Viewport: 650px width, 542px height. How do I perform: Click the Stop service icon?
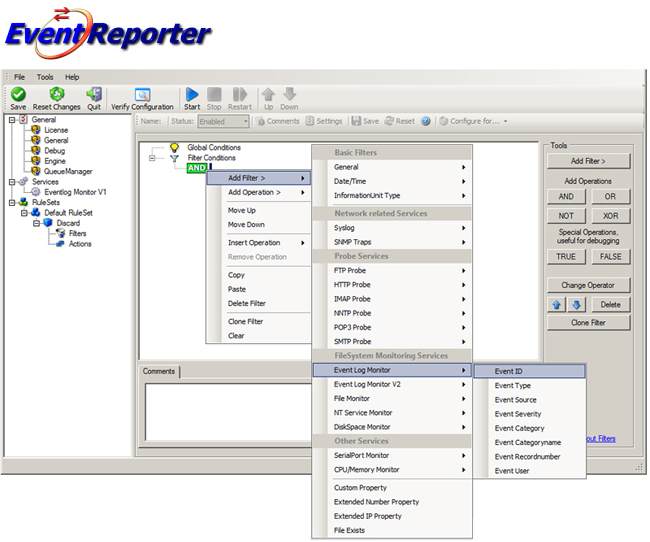[x=214, y=94]
